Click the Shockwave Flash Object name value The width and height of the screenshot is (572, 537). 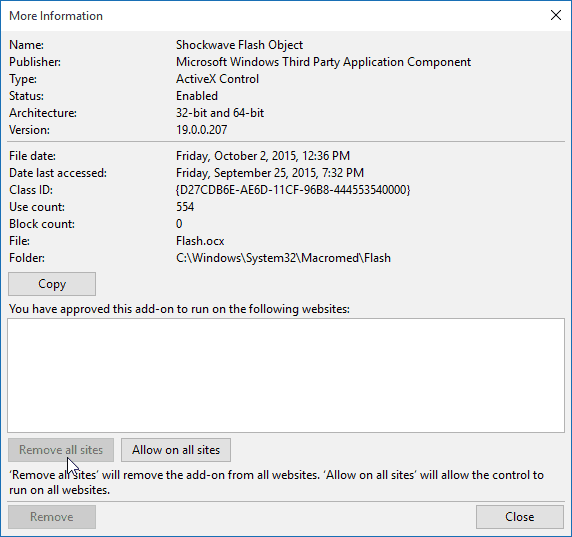coord(239,45)
